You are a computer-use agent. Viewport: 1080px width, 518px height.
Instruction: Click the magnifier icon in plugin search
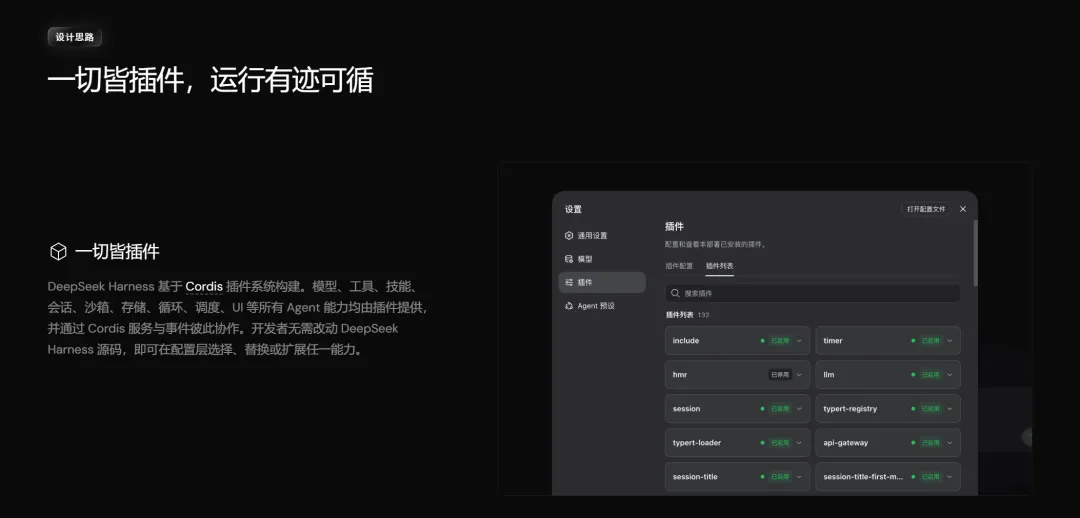click(676, 293)
